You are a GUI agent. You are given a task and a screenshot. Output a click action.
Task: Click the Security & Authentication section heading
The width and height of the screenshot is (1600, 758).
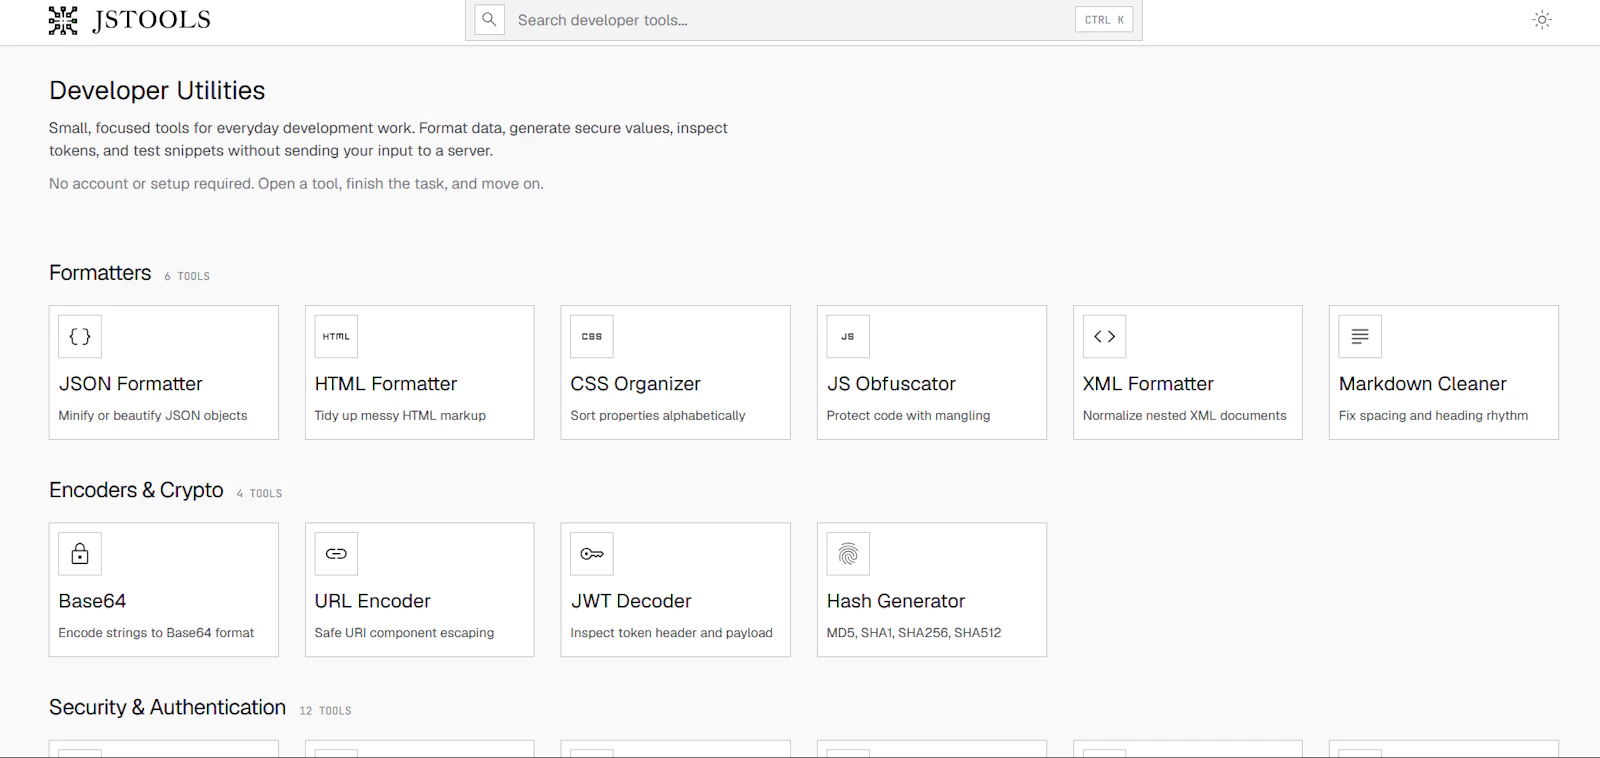pyautogui.click(x=167, y=707)
